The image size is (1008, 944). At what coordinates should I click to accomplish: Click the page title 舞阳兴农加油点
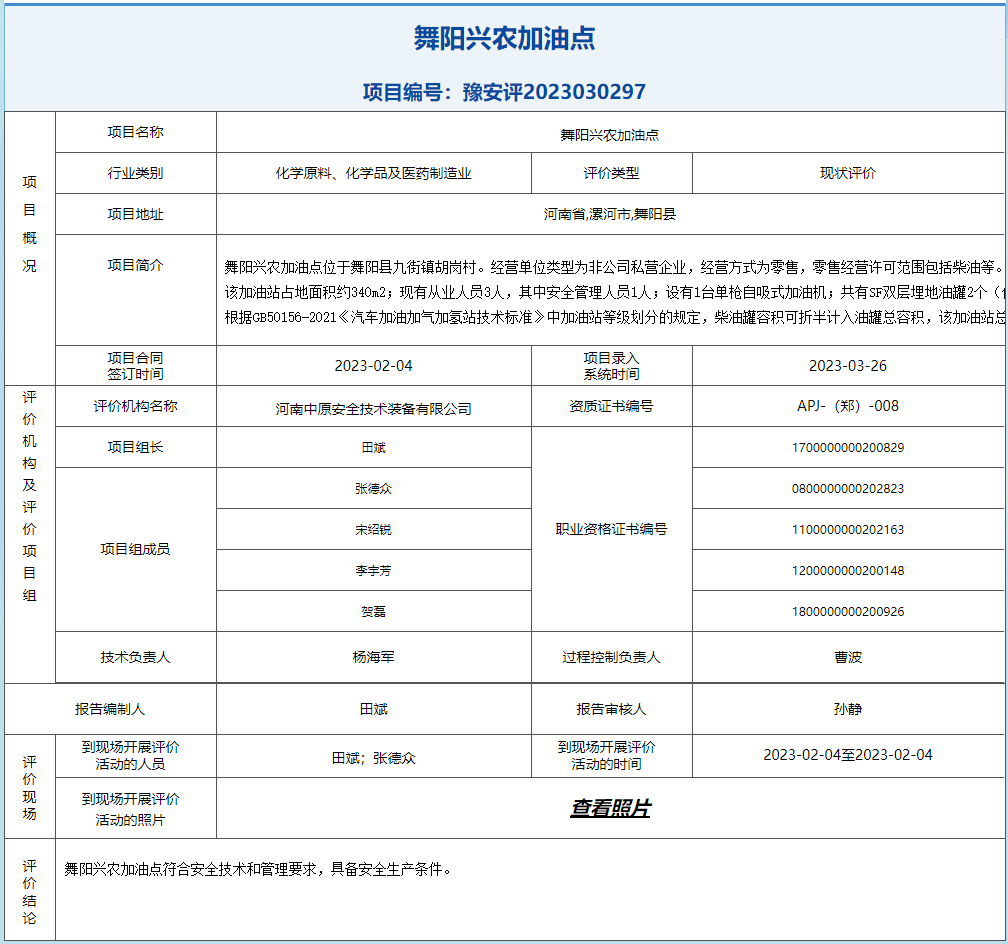pos(505,39)
